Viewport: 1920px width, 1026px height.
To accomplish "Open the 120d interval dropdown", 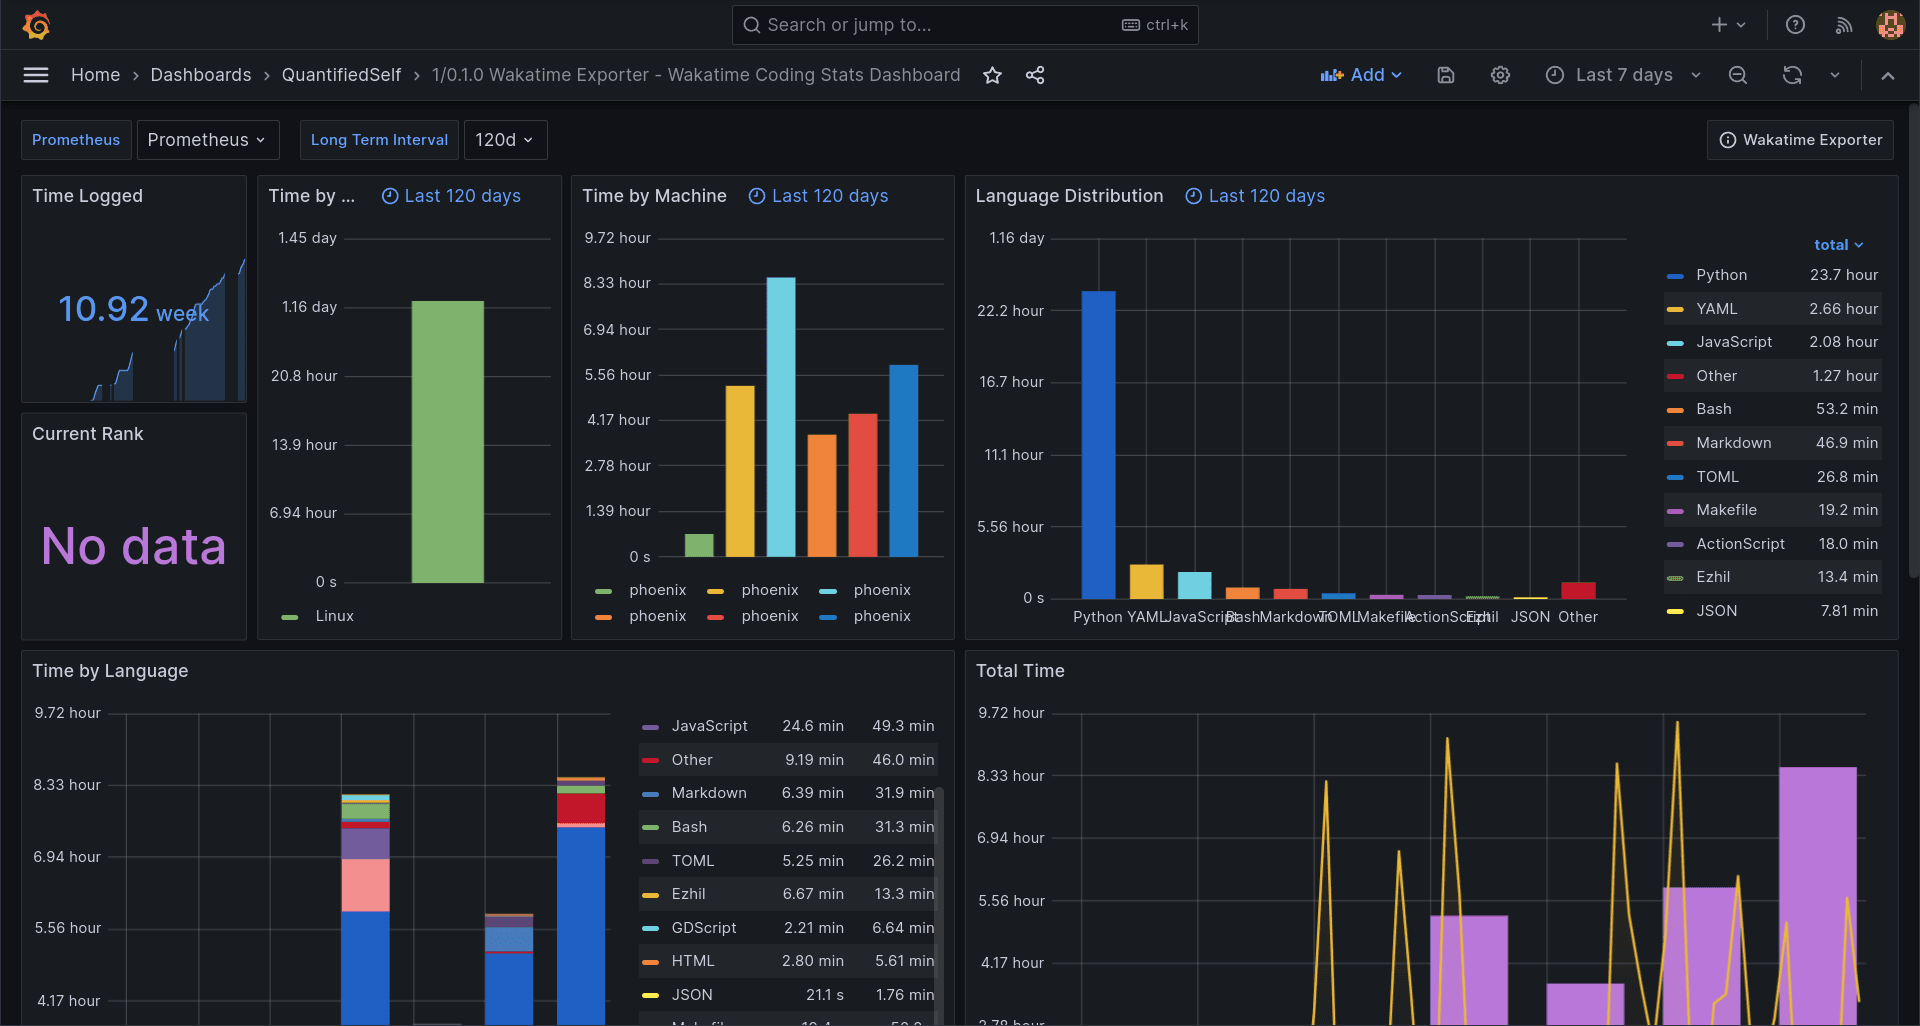I will point(505,140).
